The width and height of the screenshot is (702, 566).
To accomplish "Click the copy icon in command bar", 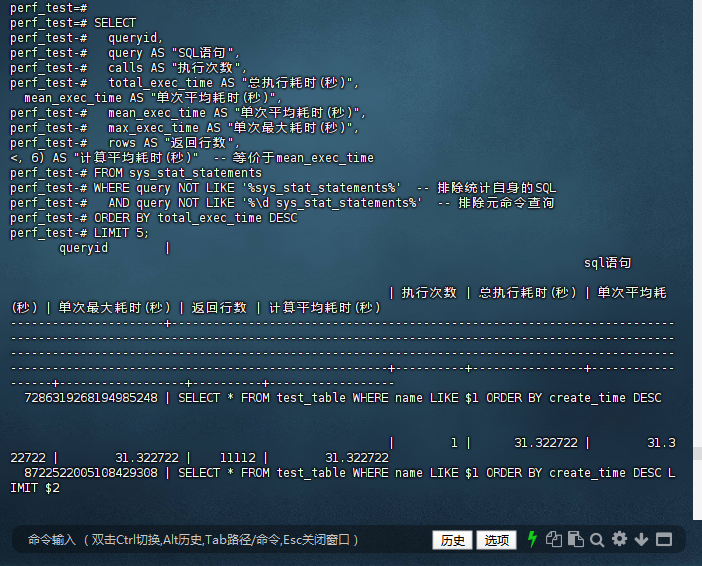I will point(554,539).
